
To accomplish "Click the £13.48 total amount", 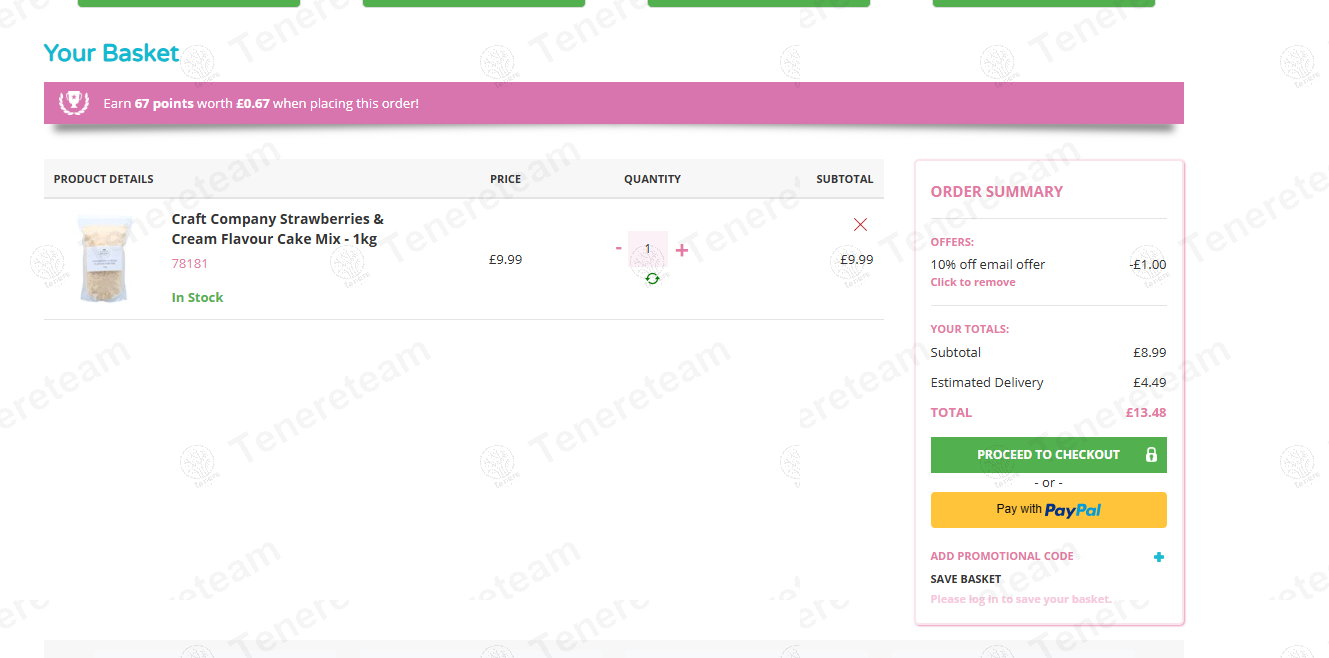I will click(1146, 412).
